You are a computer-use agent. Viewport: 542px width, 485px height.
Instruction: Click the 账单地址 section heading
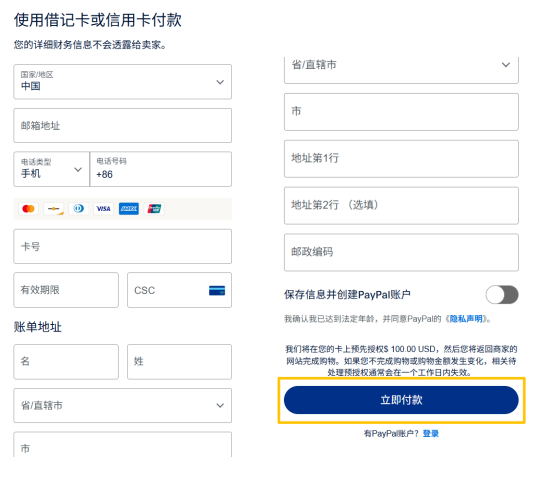point(38,327)
